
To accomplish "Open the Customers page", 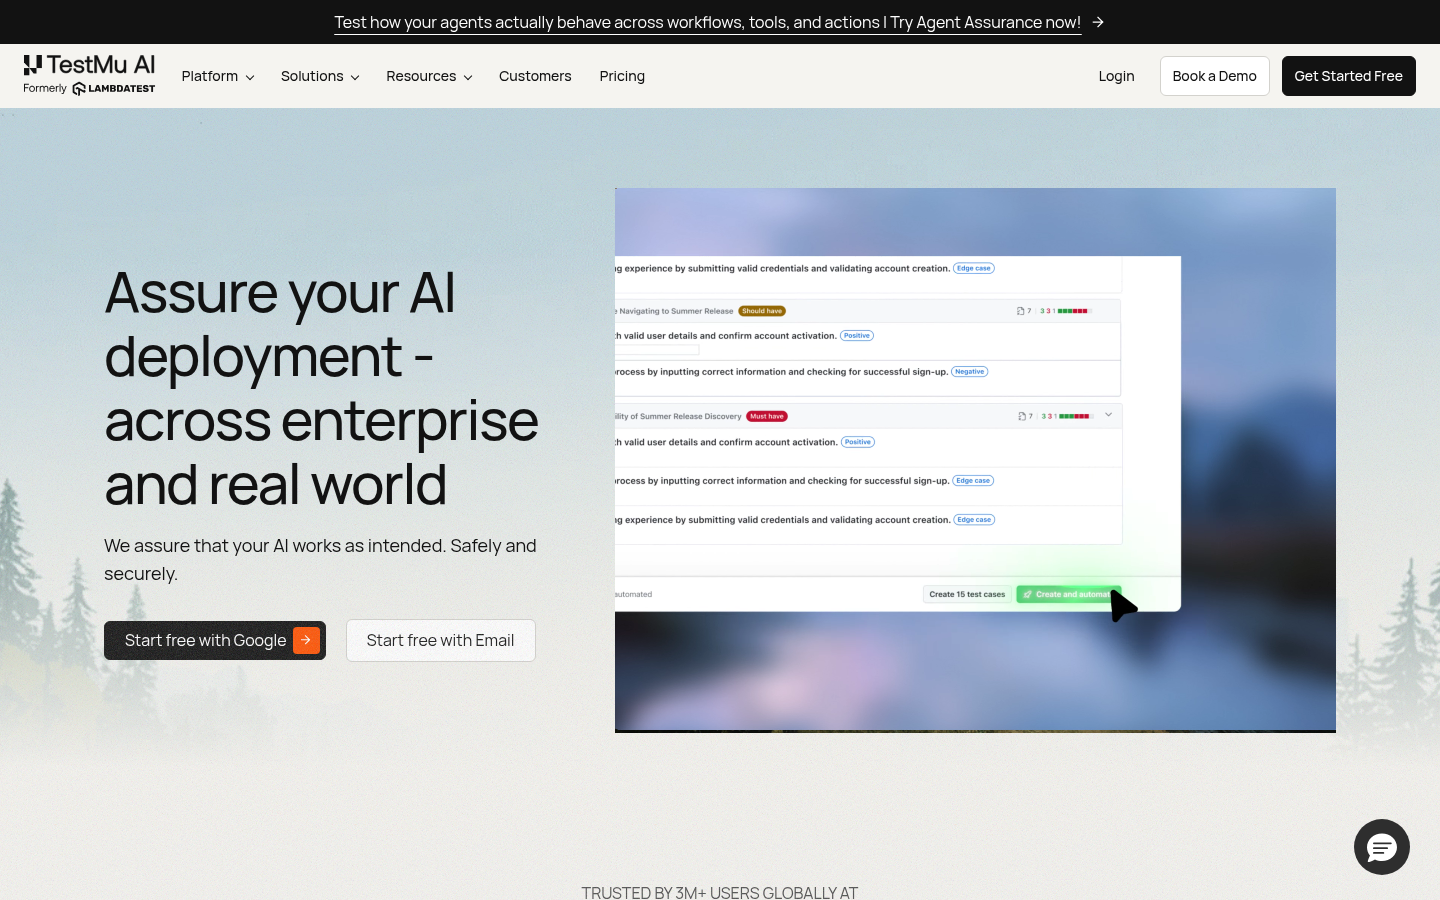I will [535, 76].
